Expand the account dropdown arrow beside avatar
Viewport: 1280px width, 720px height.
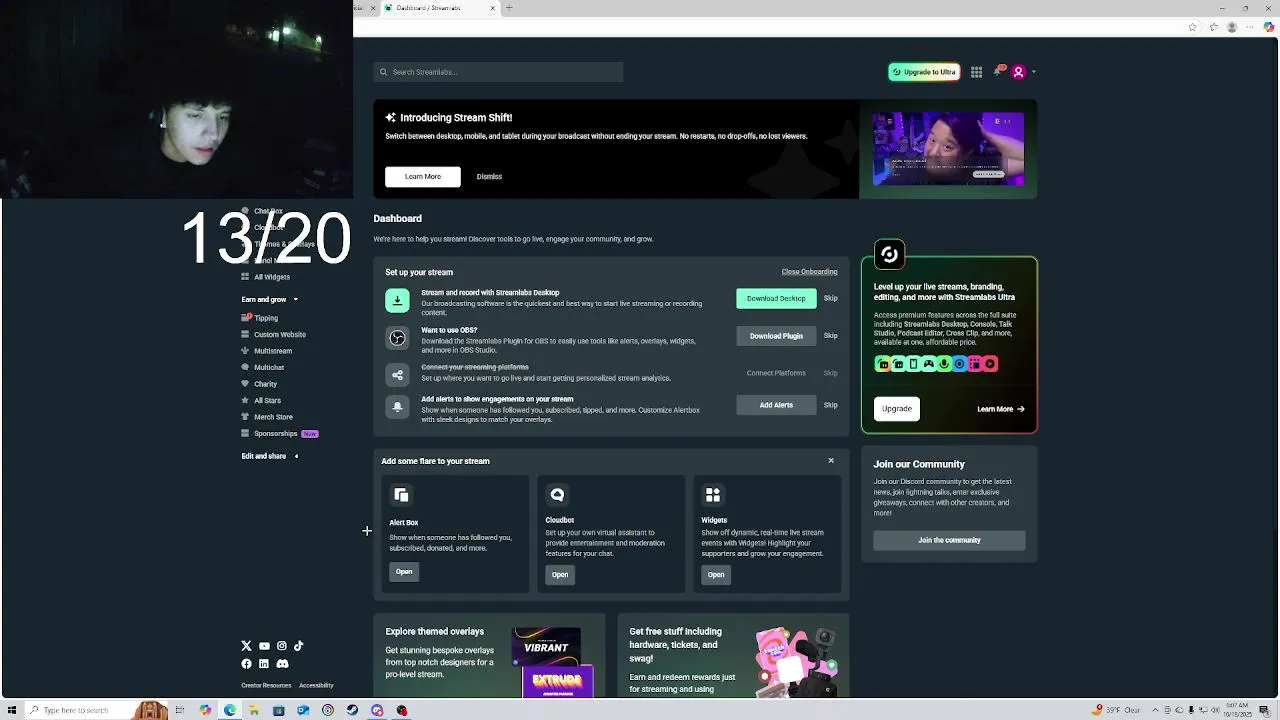coord(1033,72)
